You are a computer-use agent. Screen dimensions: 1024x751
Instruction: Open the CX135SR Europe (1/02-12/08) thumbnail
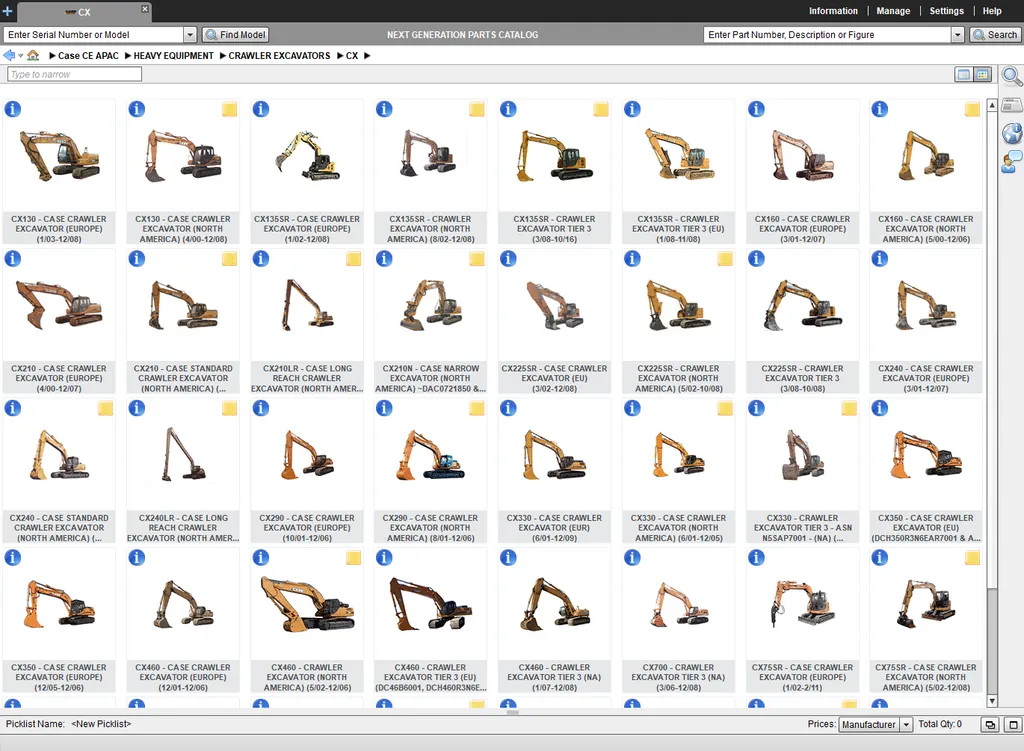pos(306,156)
